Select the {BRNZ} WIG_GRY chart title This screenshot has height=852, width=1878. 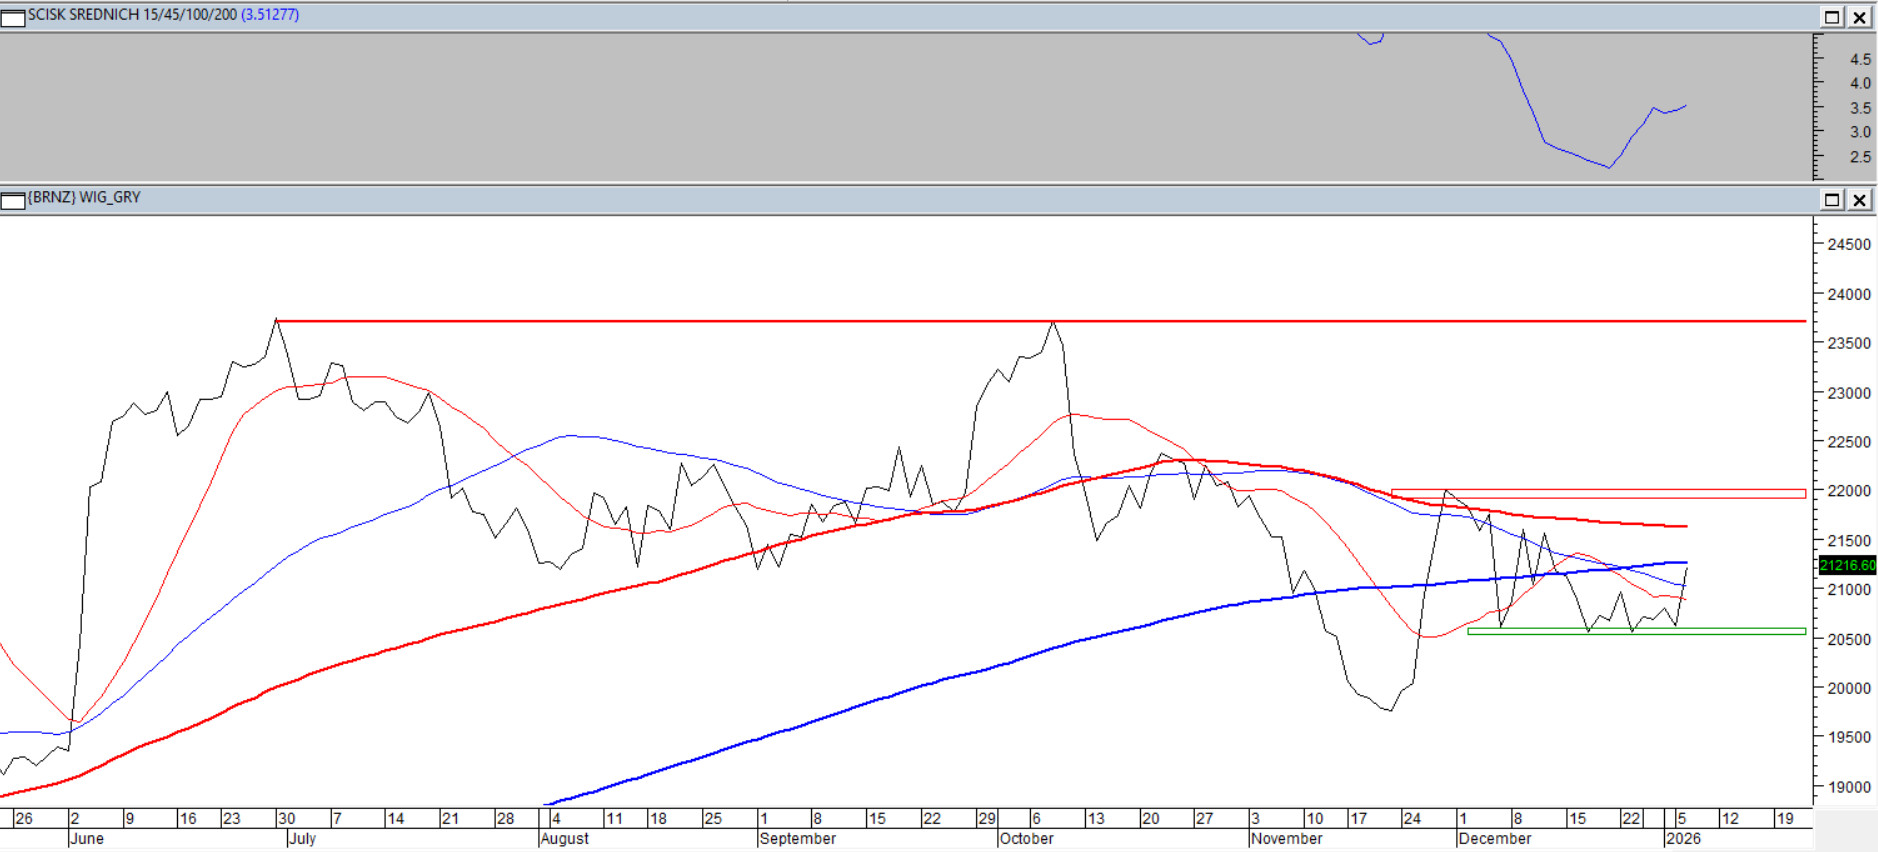click(85, 198)
